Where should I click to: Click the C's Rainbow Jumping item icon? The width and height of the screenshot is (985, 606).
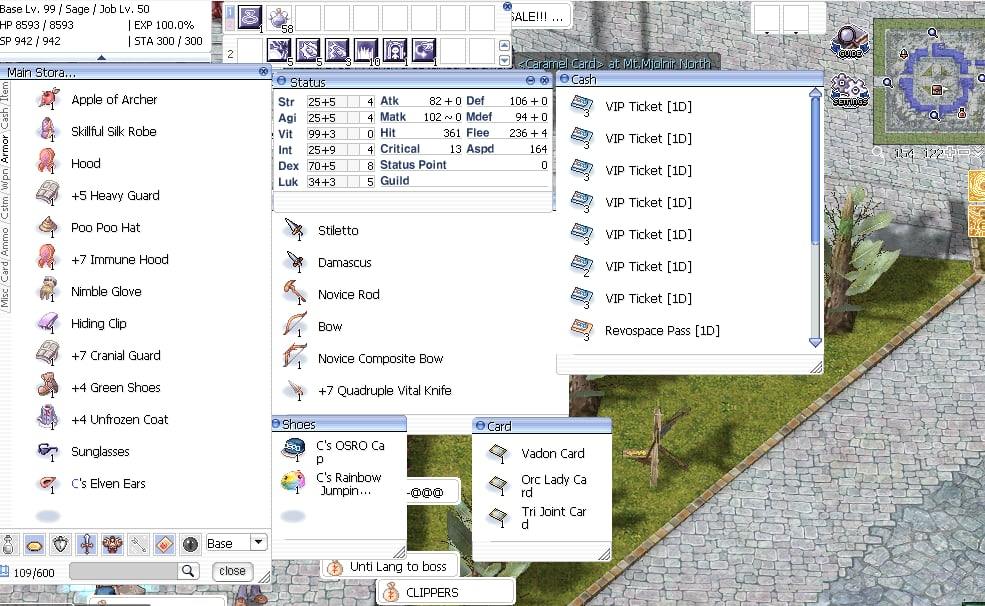293,482
